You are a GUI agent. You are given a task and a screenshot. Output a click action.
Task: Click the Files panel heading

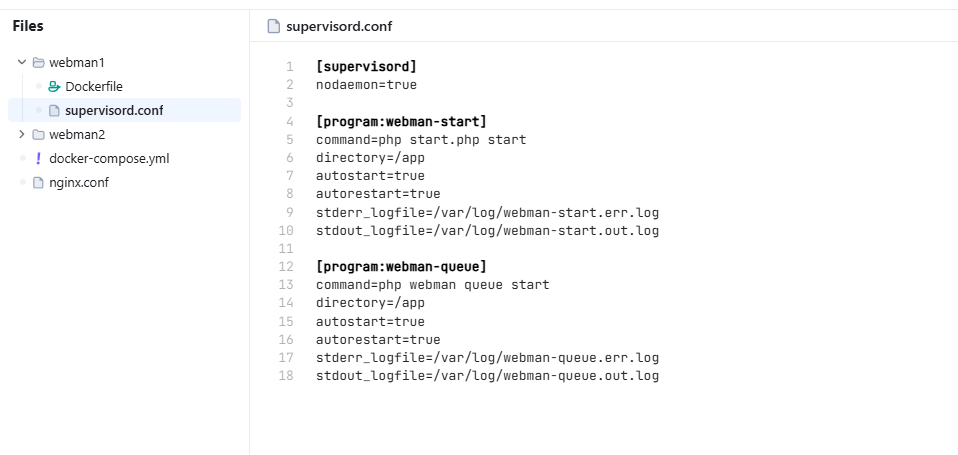click(28, 27)
